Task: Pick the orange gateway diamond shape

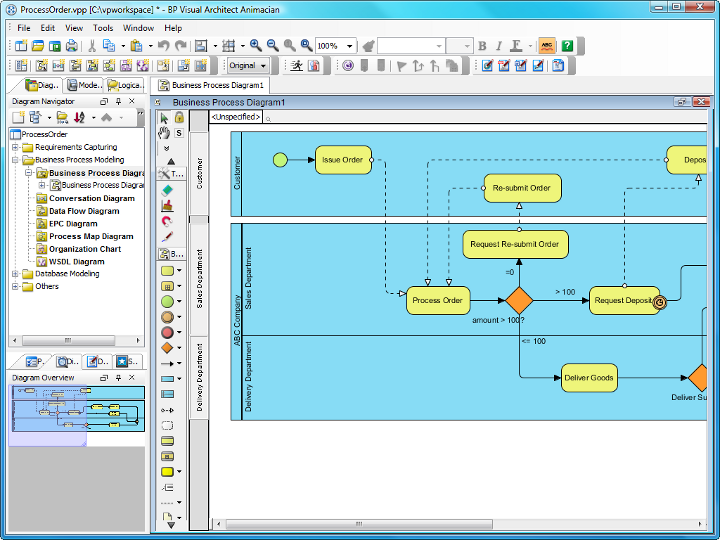Action: tap(167, 348)
